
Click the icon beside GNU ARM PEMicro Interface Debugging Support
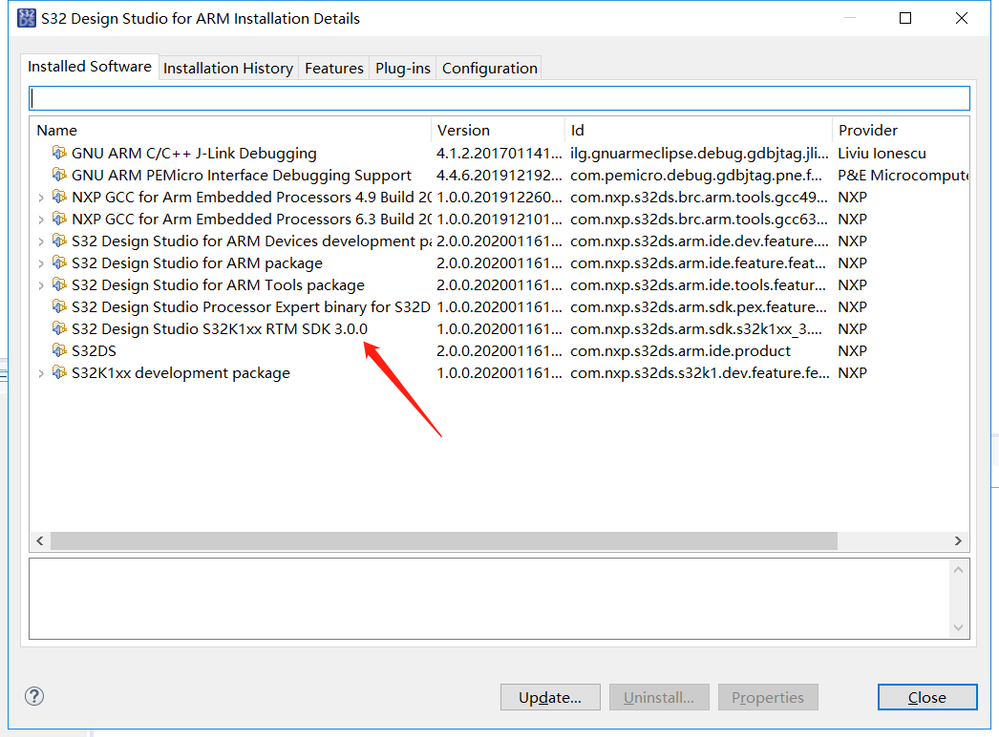pos(59,175)
